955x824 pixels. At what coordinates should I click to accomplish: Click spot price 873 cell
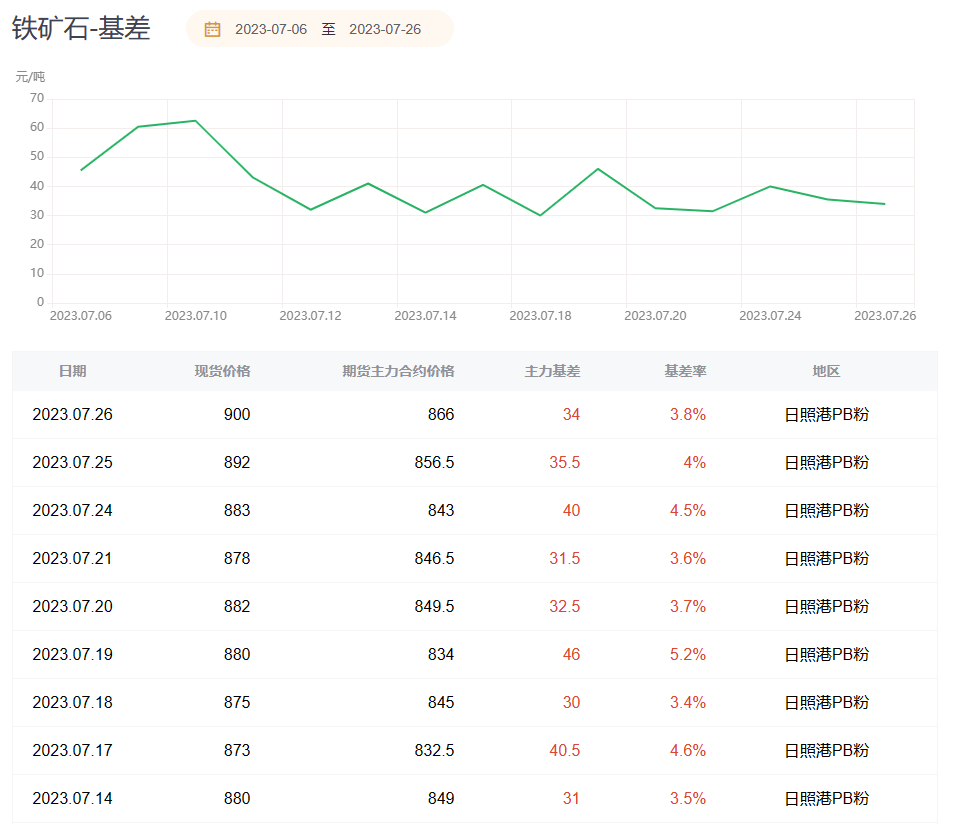(237, 750)
